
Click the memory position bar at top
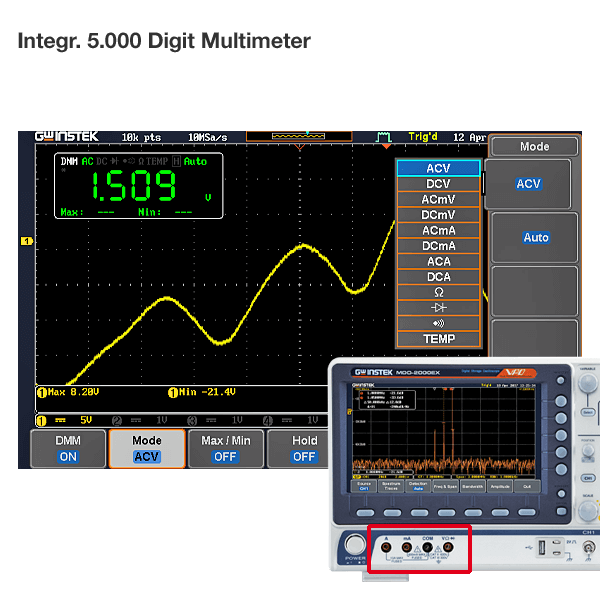tap(297, 136)
